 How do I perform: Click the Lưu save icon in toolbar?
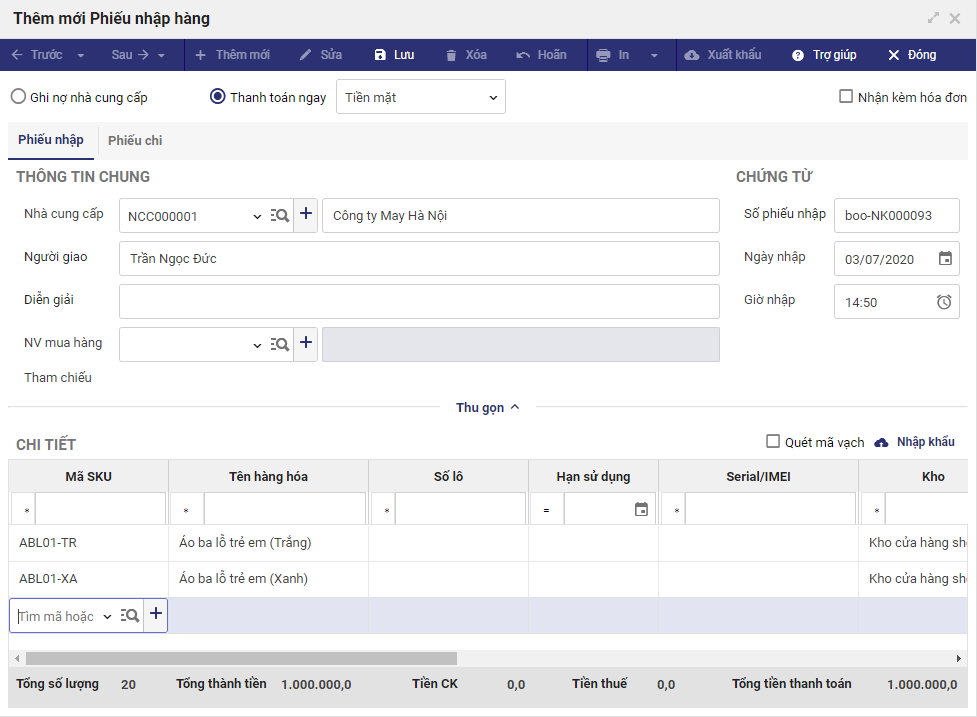point(380,55)
